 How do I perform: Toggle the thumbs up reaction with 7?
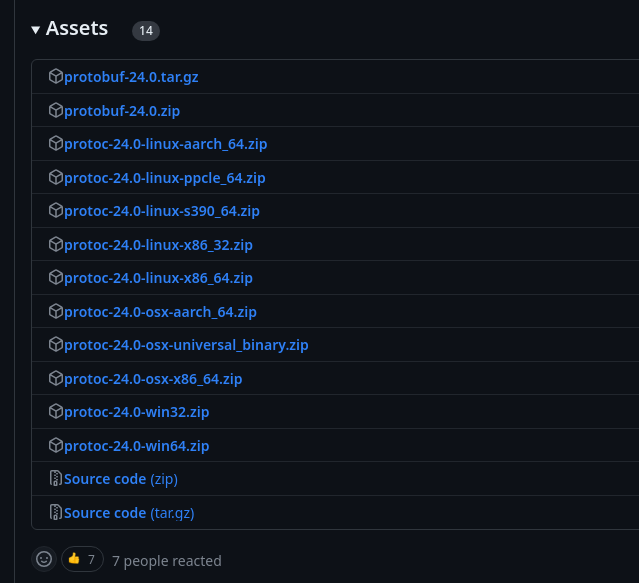82,559
